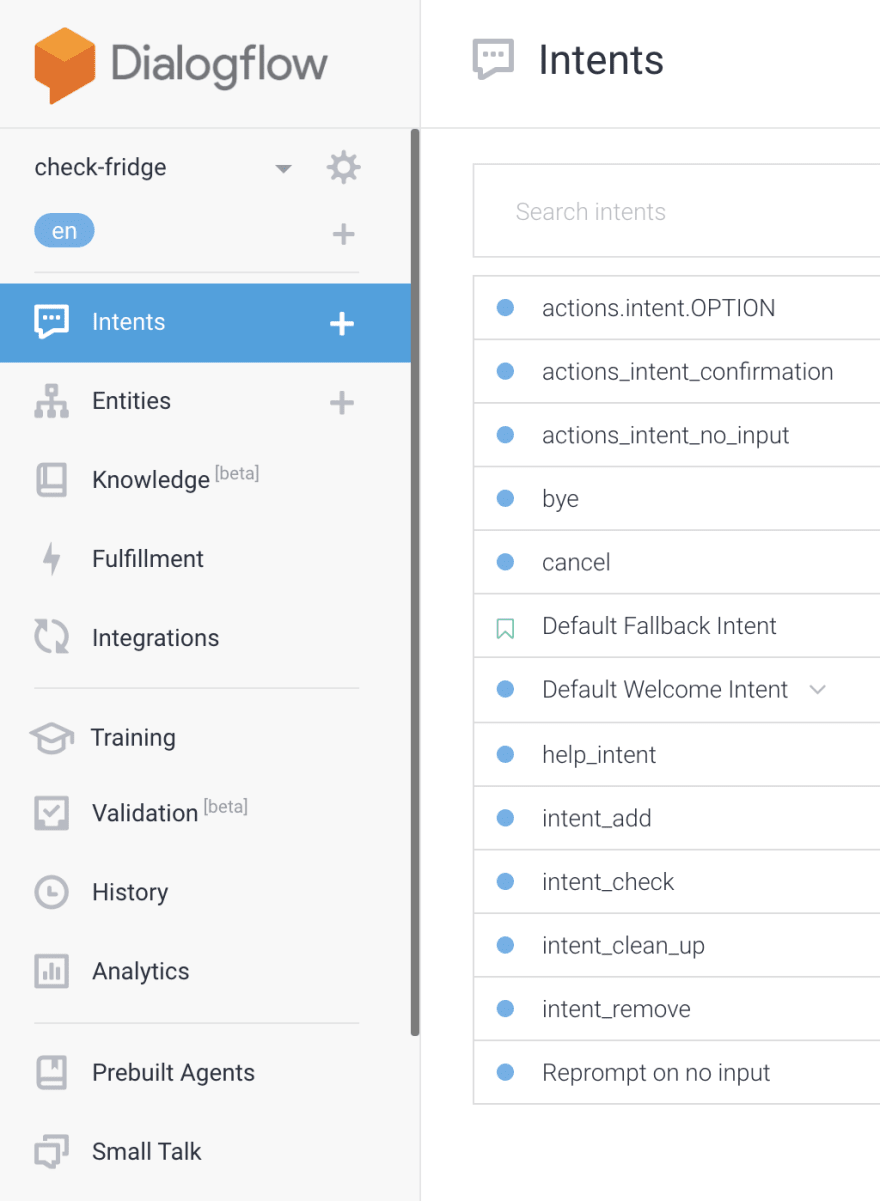Click the Analytics bar chart icon

[51, 971]
